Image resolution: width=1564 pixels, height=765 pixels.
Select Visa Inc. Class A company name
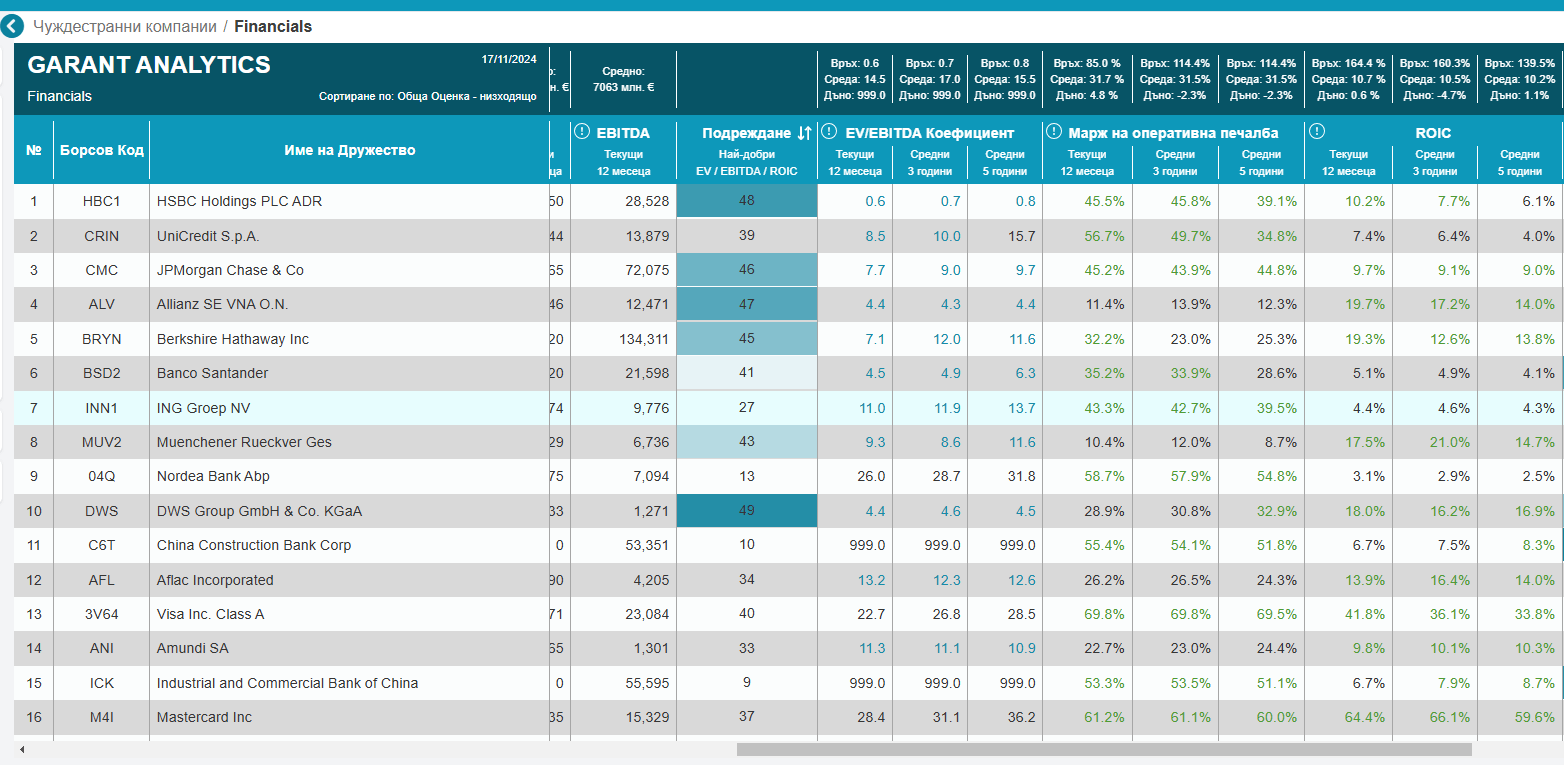[x=210, y=614]
